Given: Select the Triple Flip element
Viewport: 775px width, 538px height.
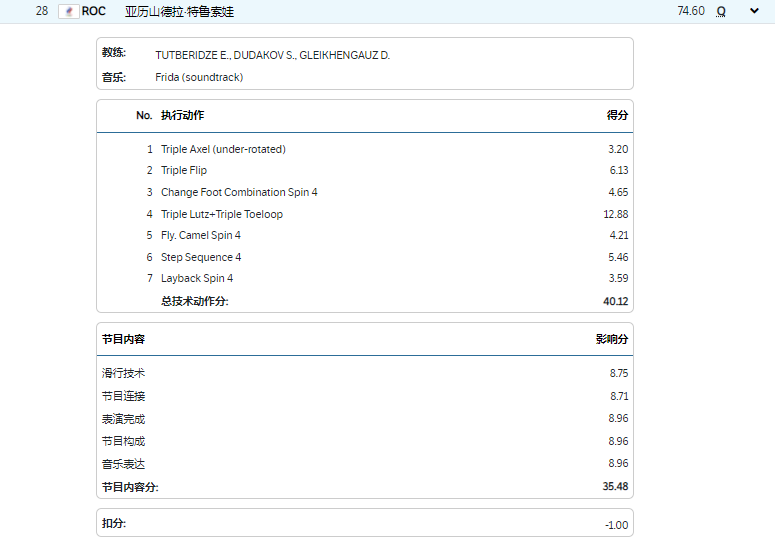Looking at the screenshot, I should point(184,171).
